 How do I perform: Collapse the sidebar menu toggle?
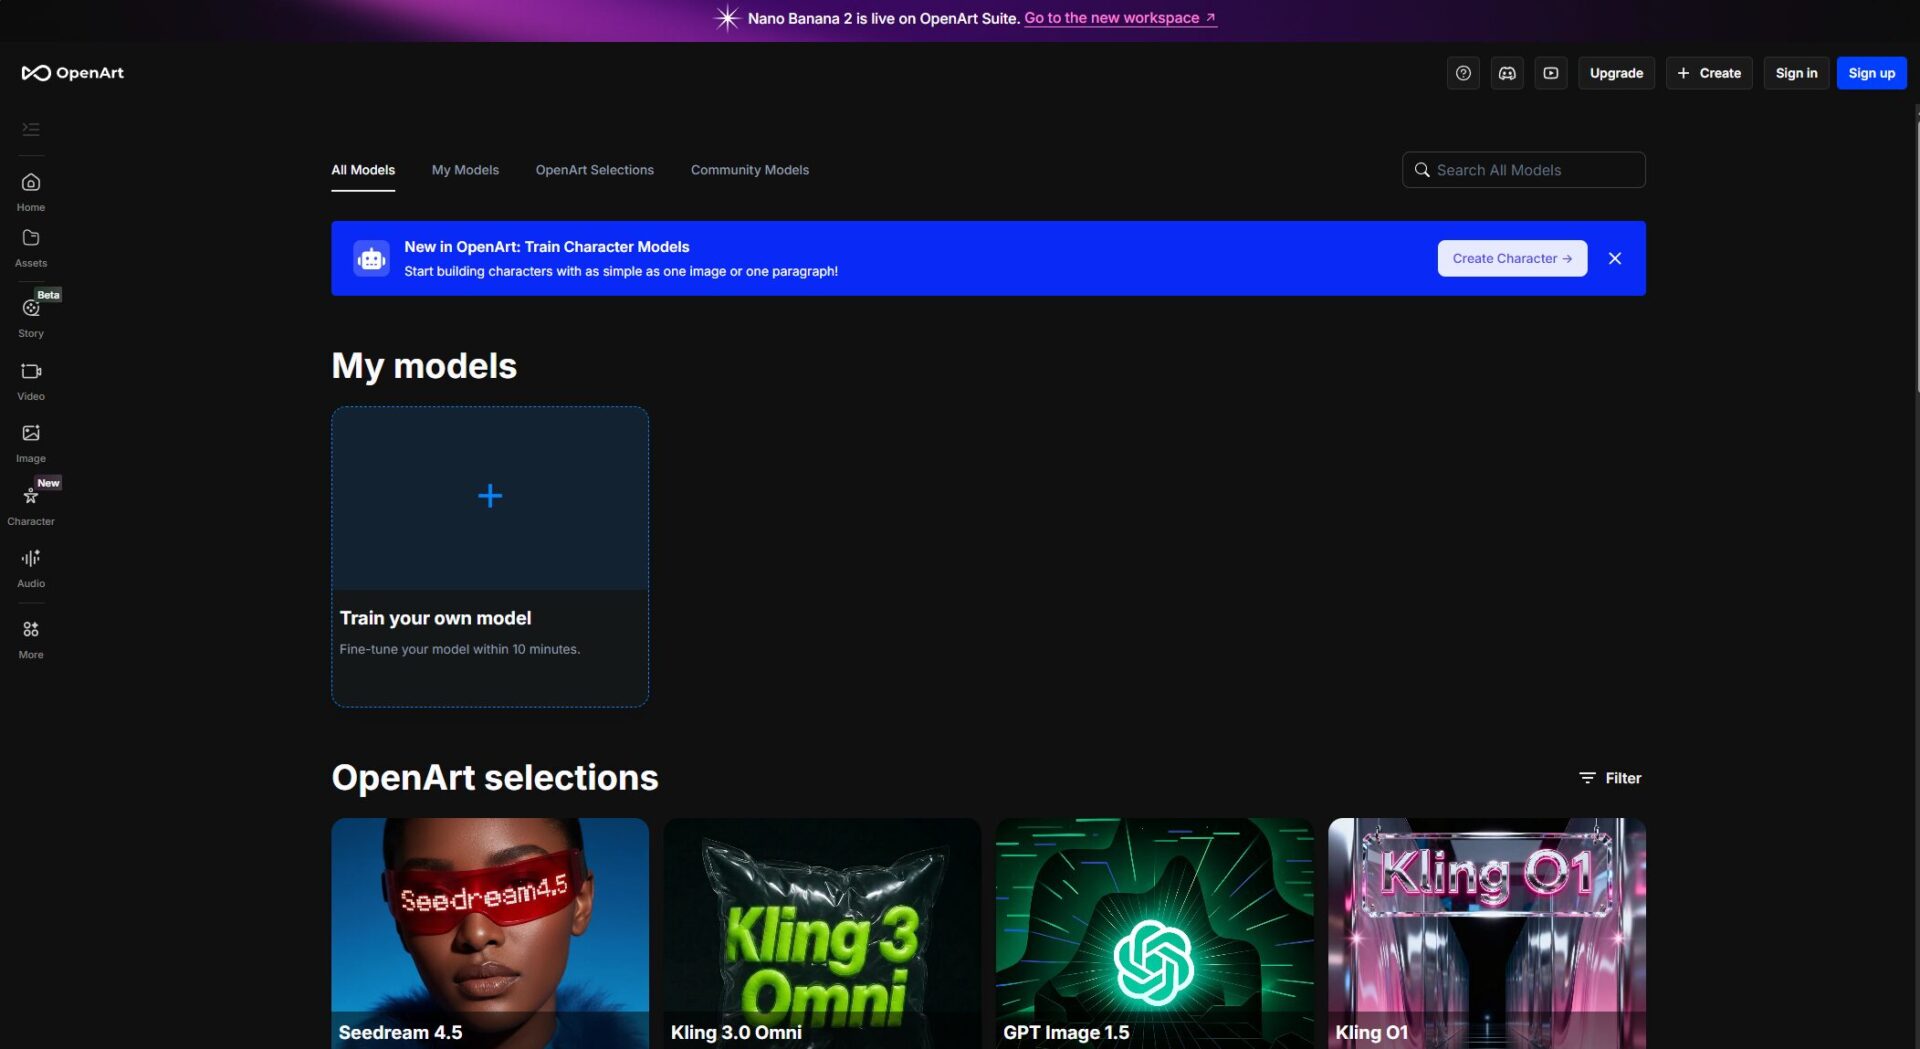tap(31, 129)
